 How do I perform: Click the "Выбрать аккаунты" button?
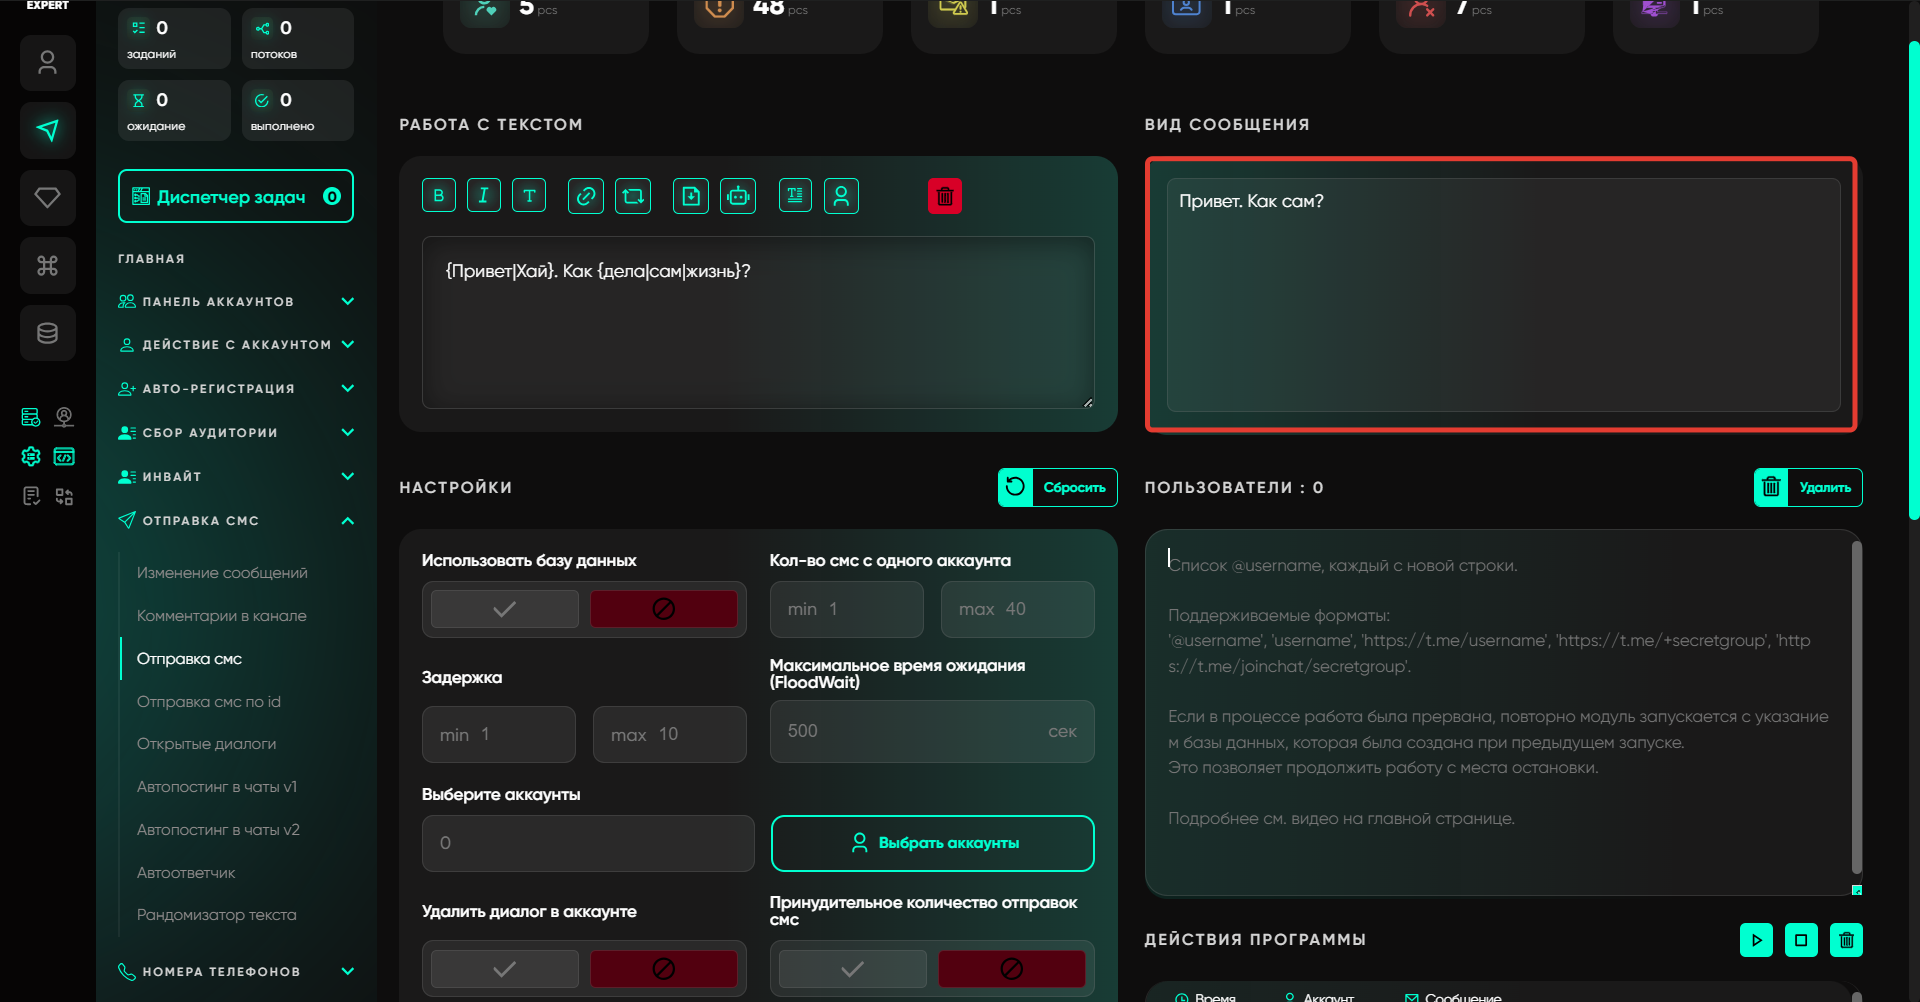(x=932, y=843)
